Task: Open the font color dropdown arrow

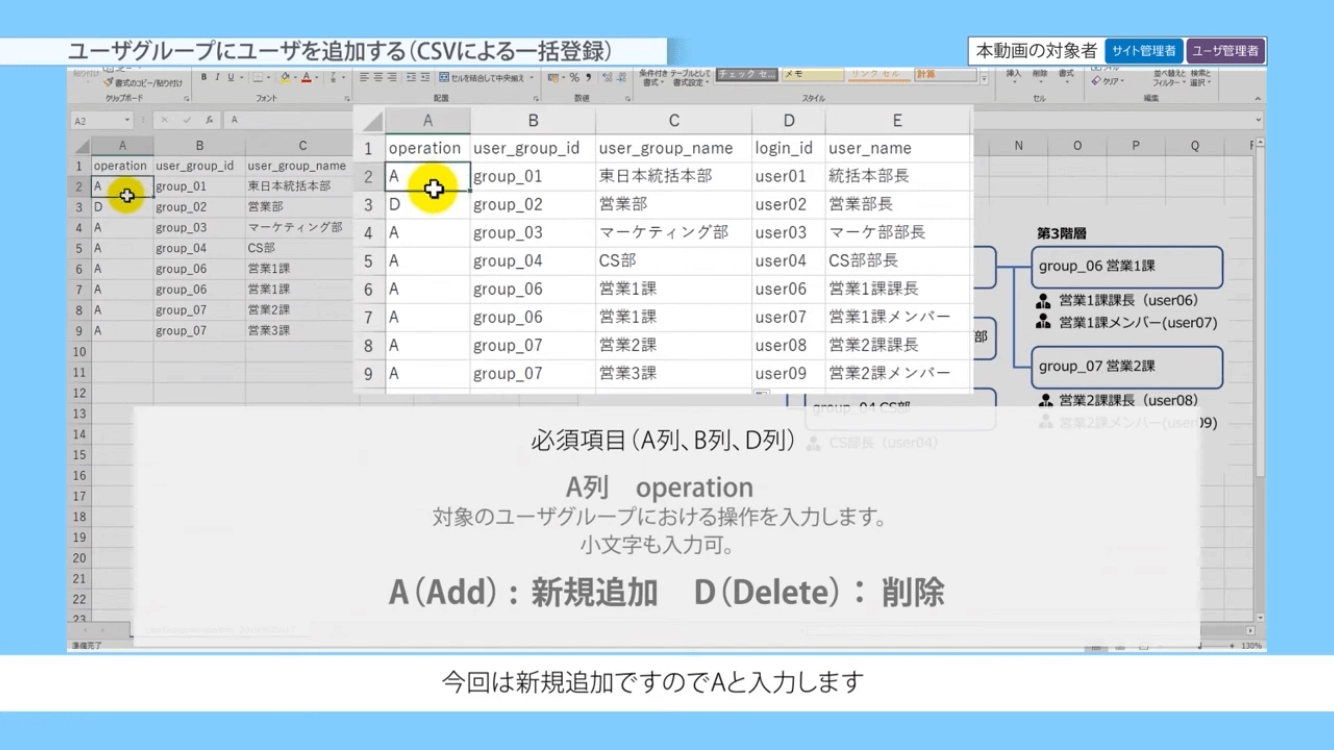Action: tap(317, 77)
